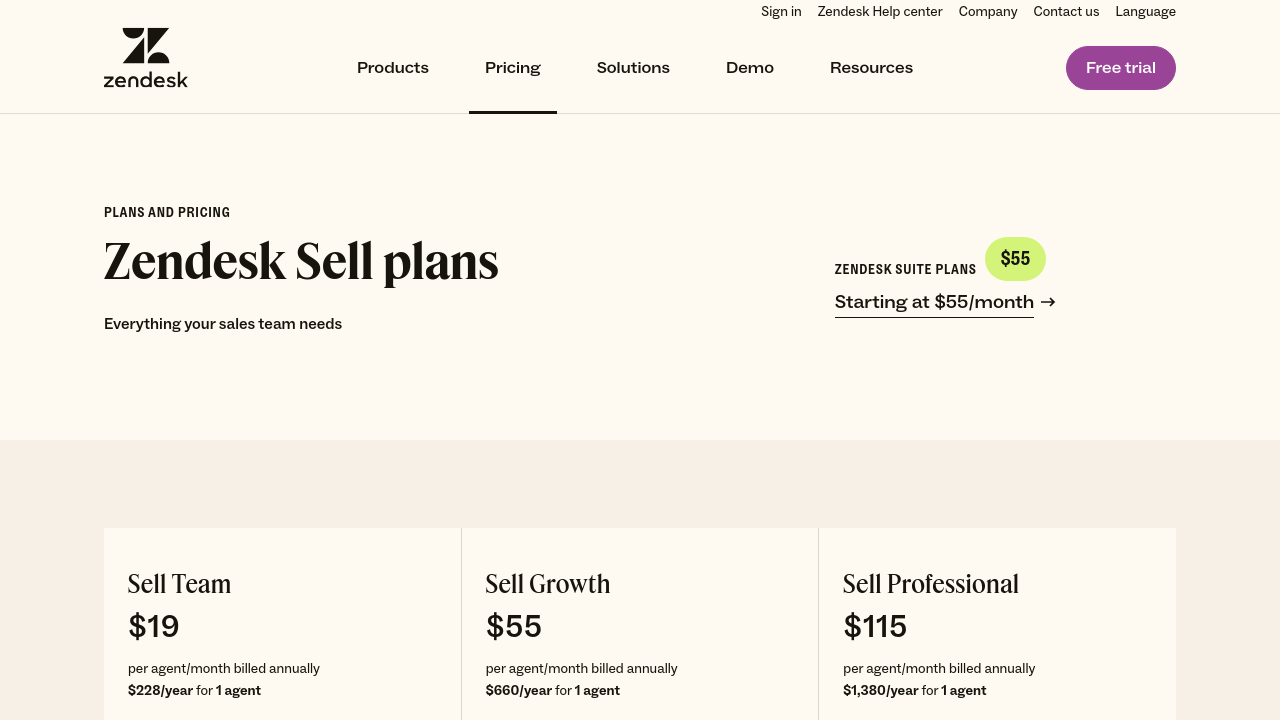Screen dimensions: 1280x720
Task: Select the Sell Professional plan heading
Action: (x=931, y=584)
